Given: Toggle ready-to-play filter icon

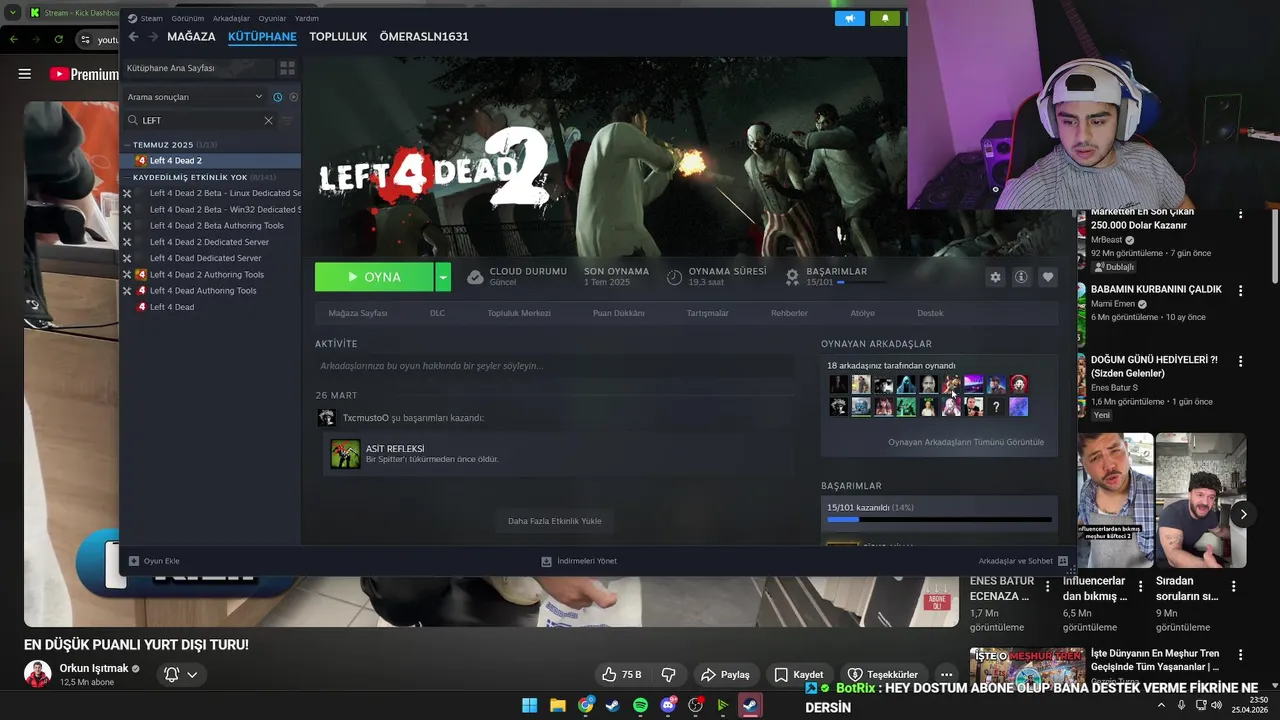Looking at the screenshot, I should [293, 97].
